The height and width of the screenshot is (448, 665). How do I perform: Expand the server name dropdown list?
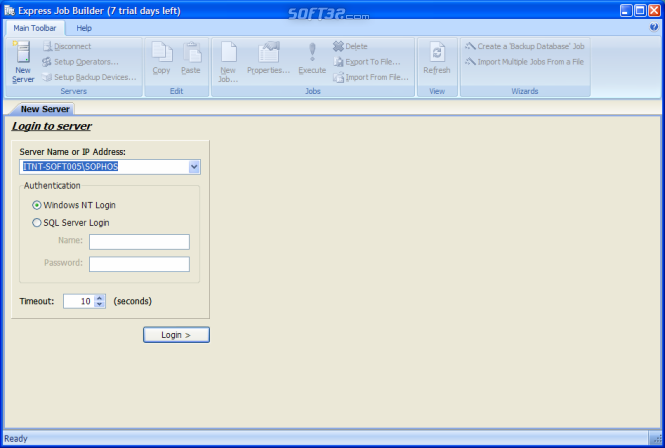click(194, 167)
